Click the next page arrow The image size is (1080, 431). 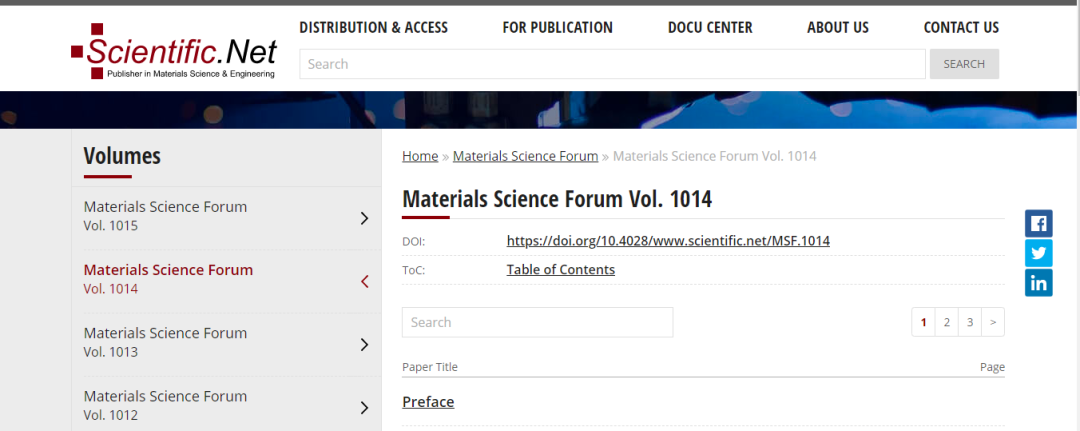coord(993,322)
